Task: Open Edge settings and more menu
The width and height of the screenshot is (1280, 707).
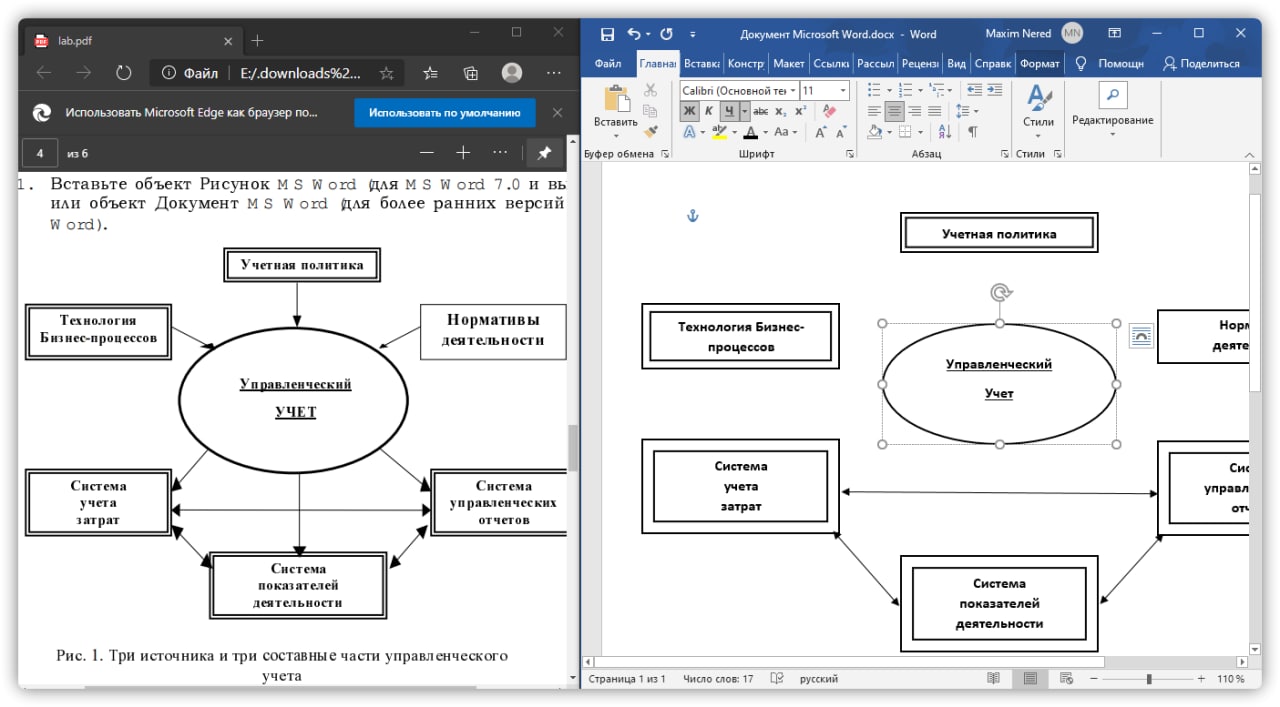Action: [553, 73]
